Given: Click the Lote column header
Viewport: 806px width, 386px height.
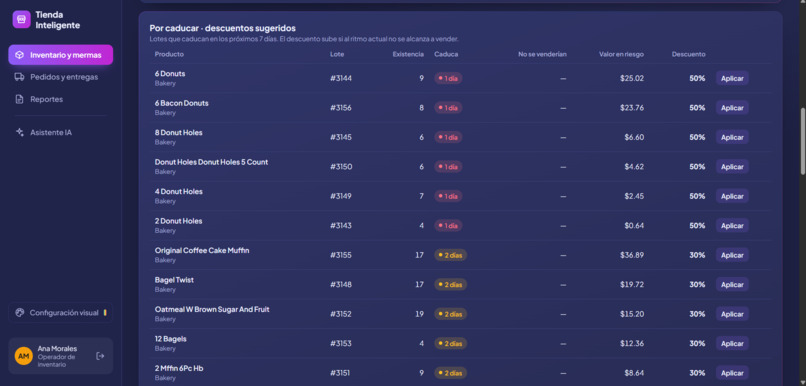Looking at the screenshot, I should click(x=337, y=54).
